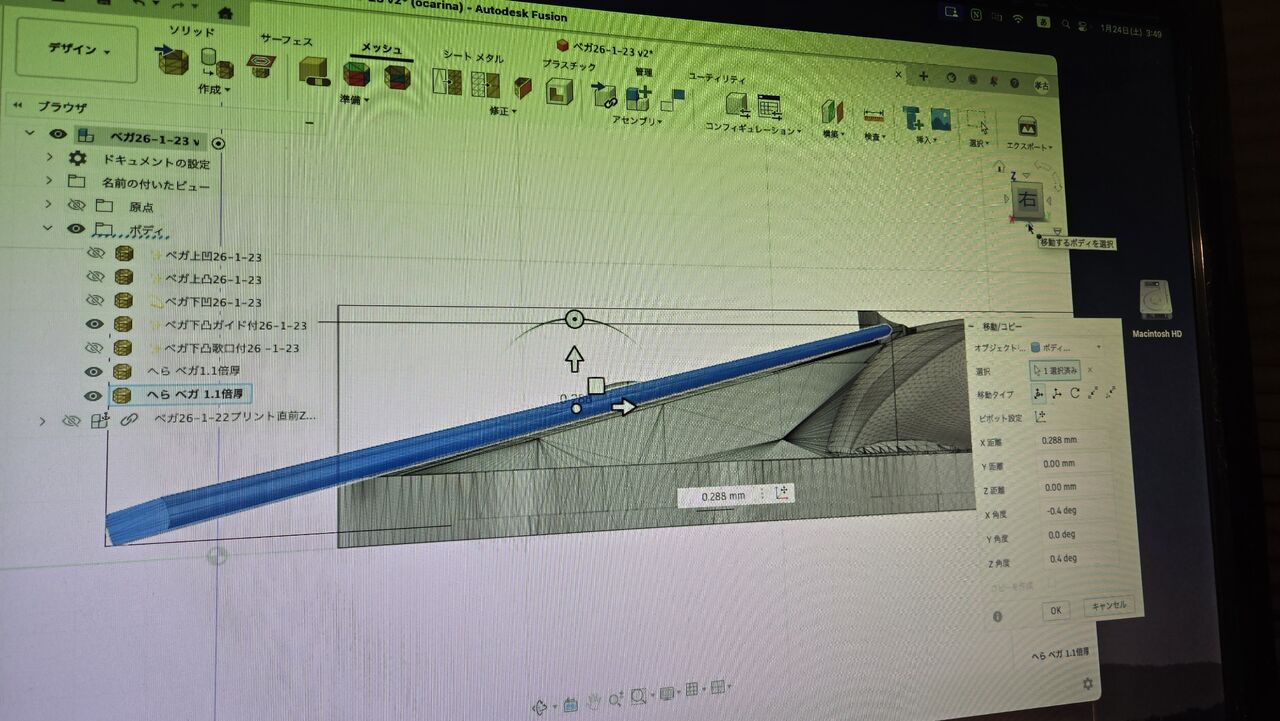Screen dimensions: 1280x721
Task: Collapse the ブラウザ panel with the double arrows
Action: (x=17, y=105)
